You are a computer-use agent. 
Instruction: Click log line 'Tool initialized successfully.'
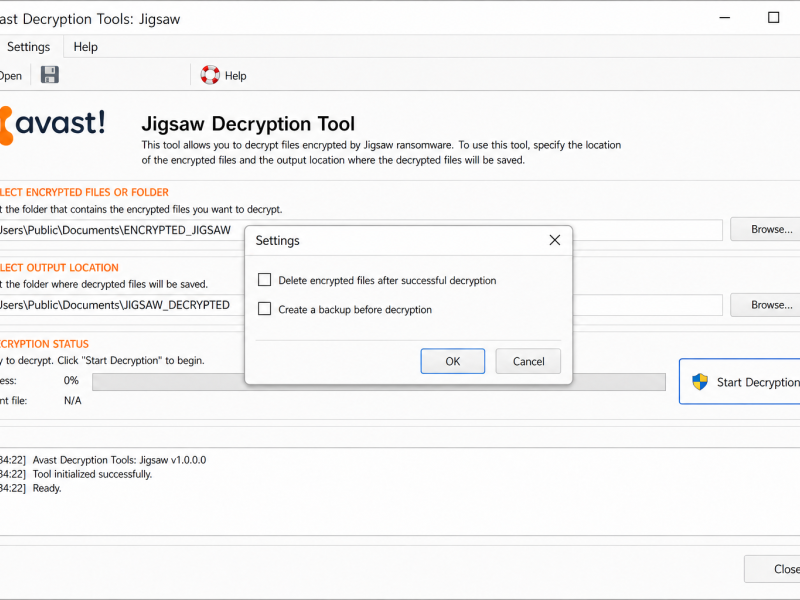coord(92,474)
